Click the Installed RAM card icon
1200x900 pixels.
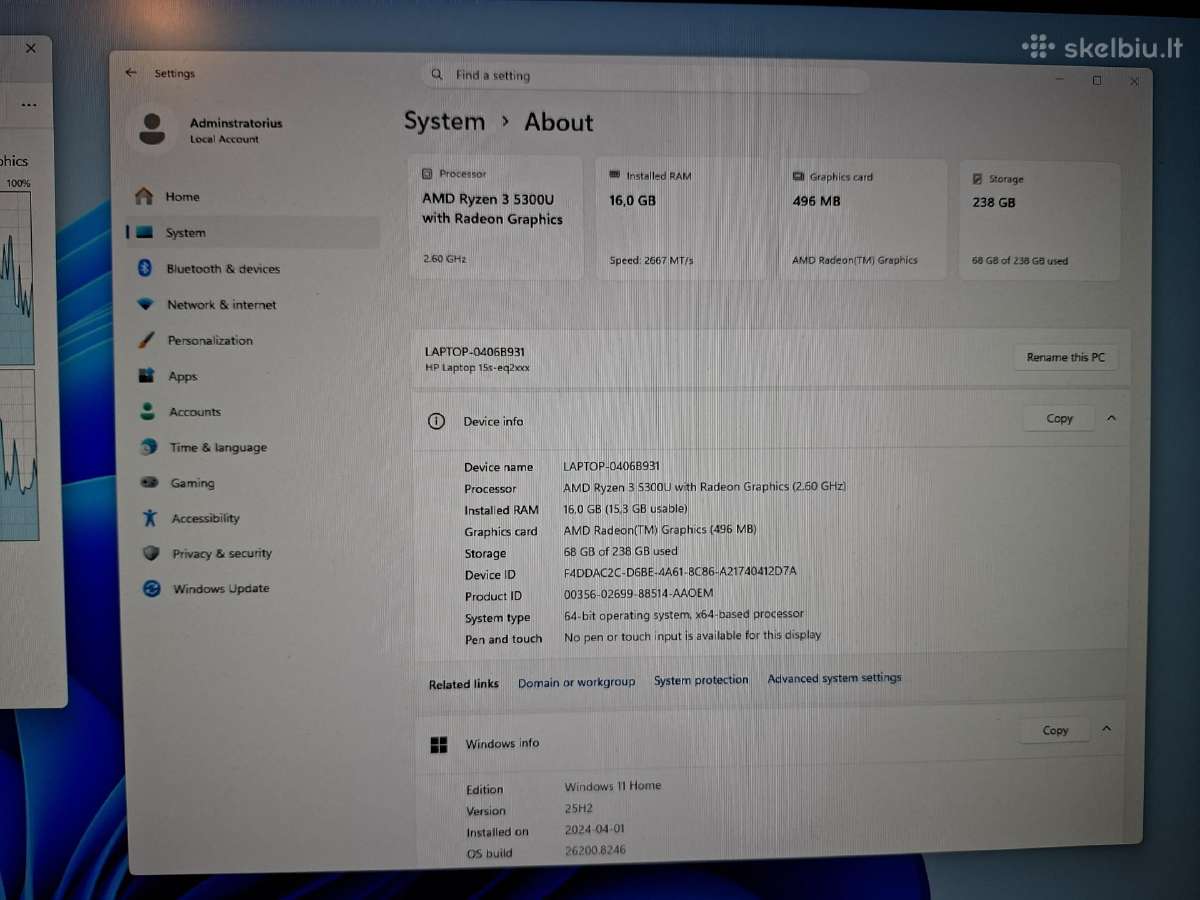coord(615,175)
